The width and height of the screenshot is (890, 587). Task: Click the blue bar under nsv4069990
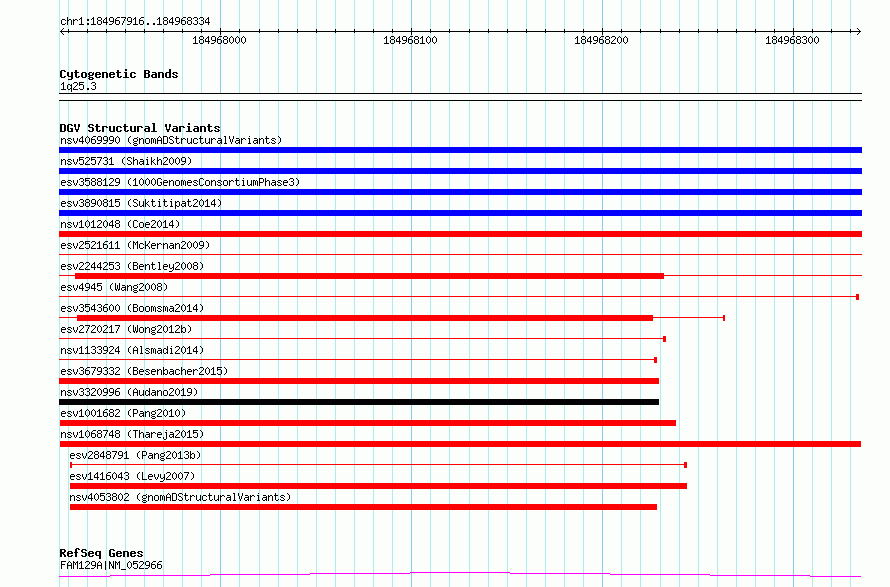tap(460, 150)
